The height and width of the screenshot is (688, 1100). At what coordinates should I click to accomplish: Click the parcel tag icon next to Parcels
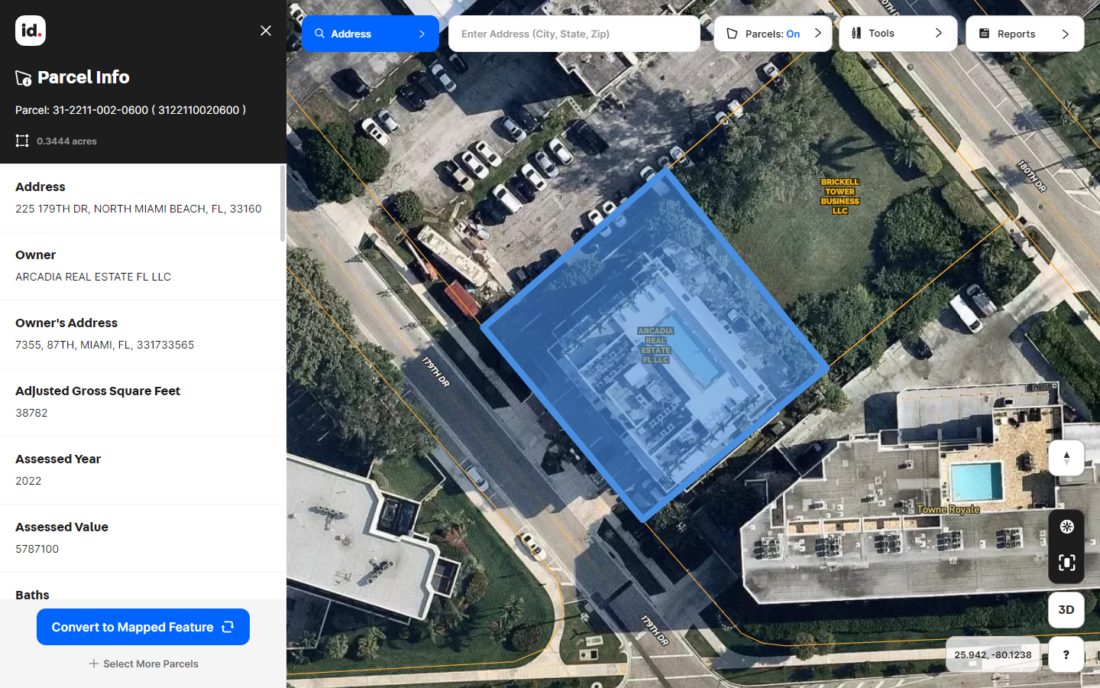coord(733,33)
